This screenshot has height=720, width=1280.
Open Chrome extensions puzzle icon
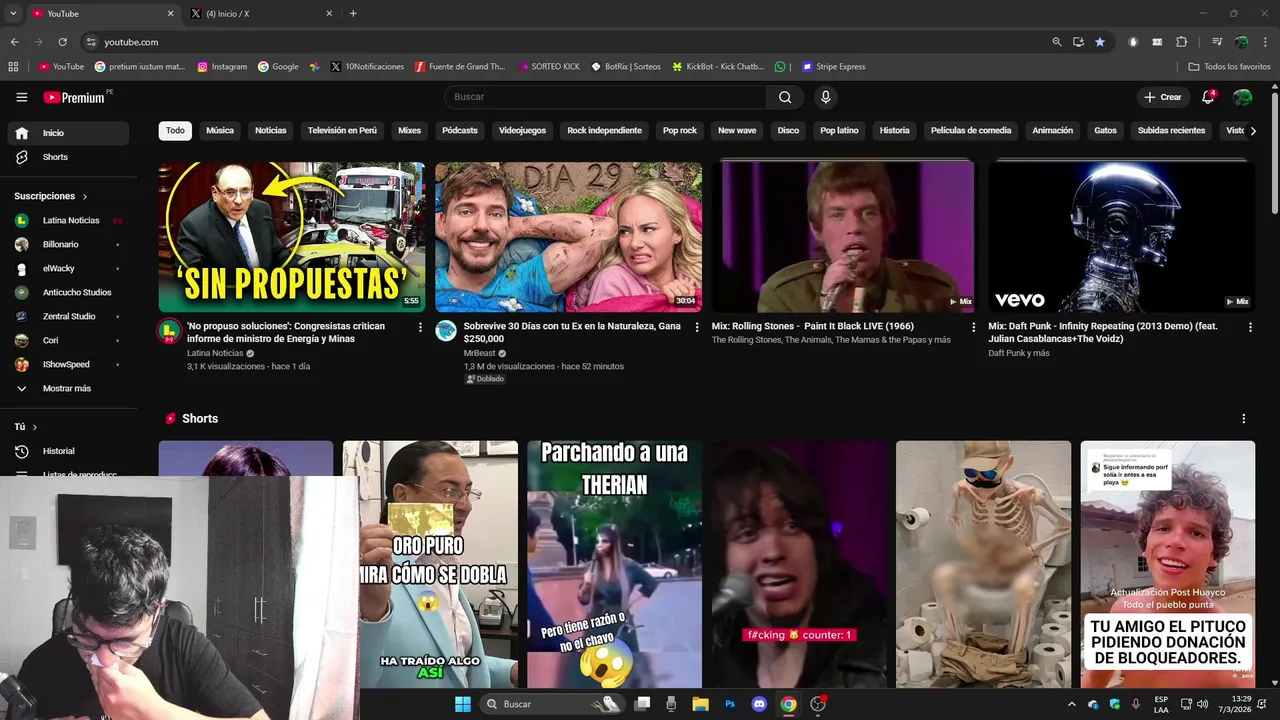1182,42
